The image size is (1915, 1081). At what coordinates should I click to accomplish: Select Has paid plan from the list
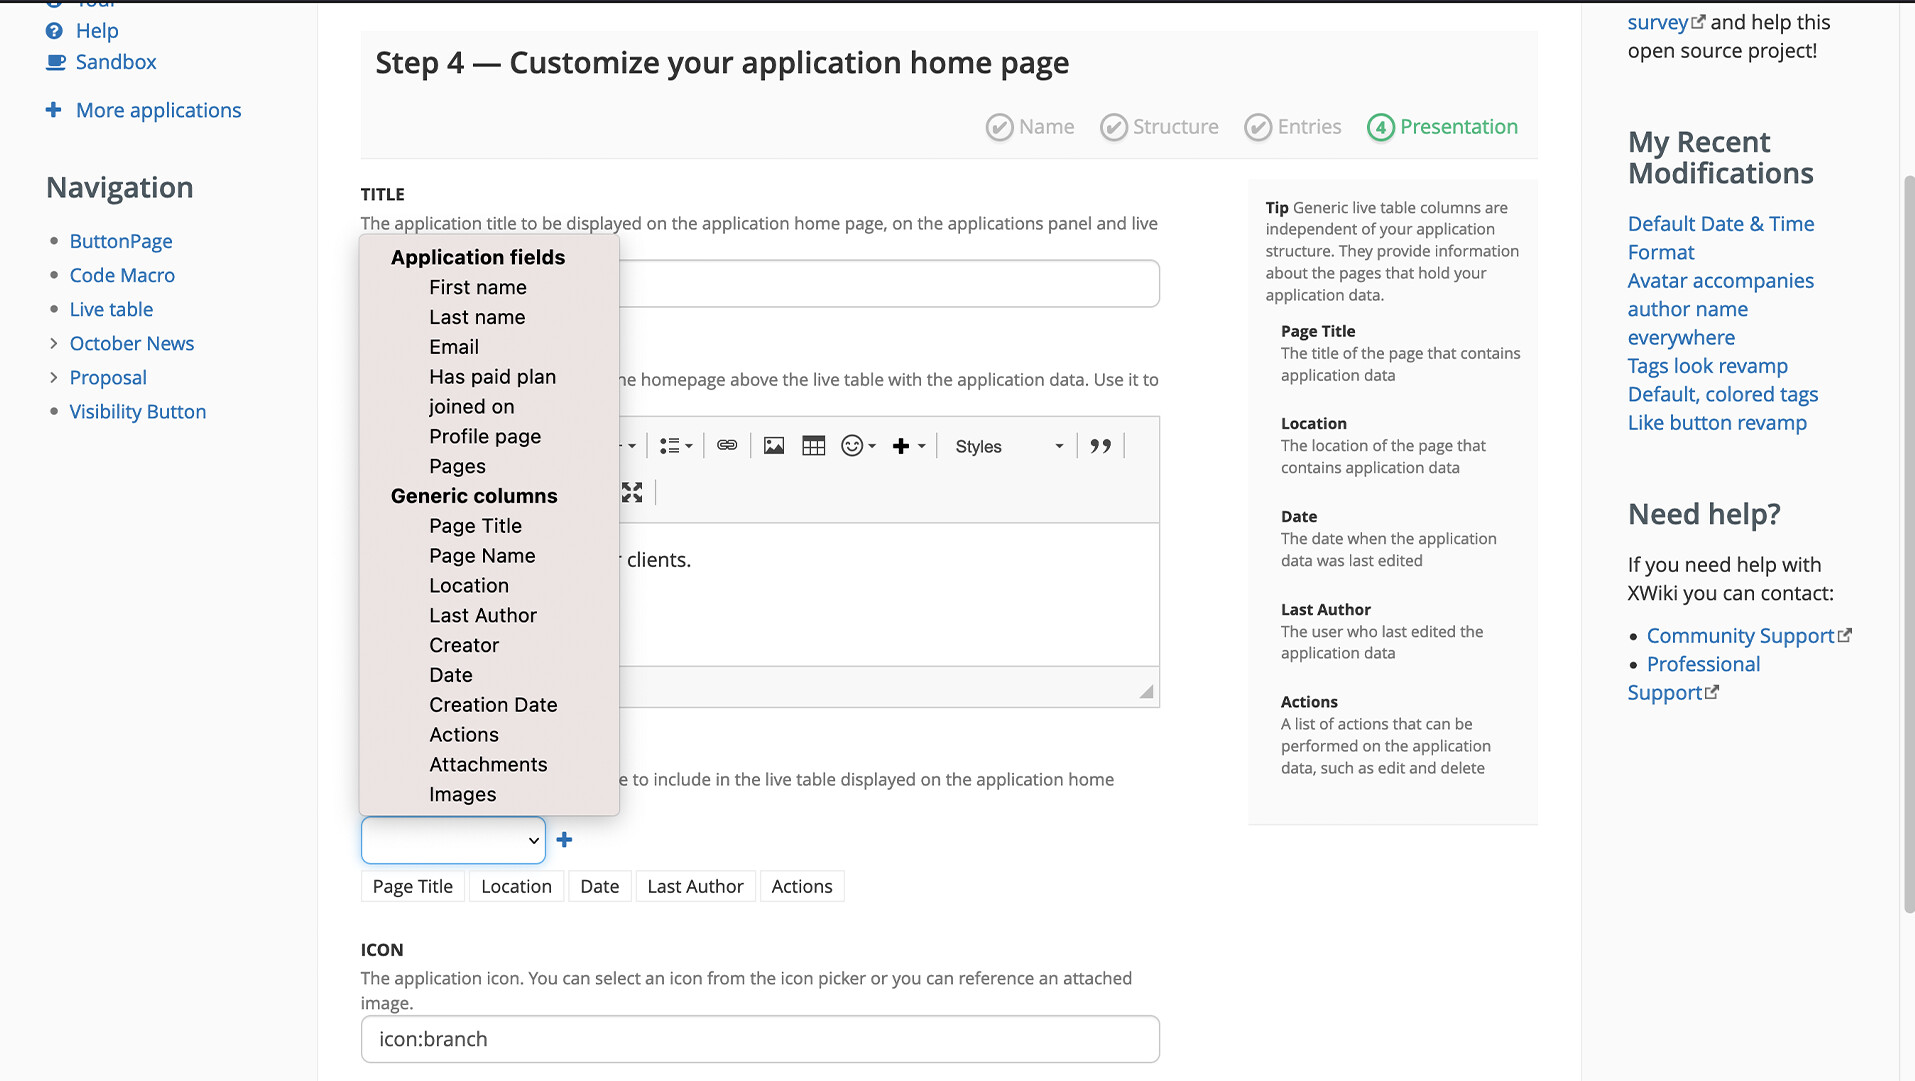(492, 377)
